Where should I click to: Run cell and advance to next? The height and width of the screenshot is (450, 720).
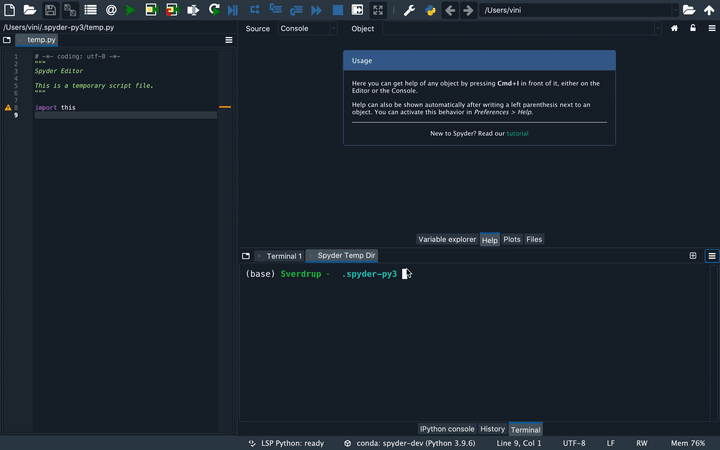(172, 10)
